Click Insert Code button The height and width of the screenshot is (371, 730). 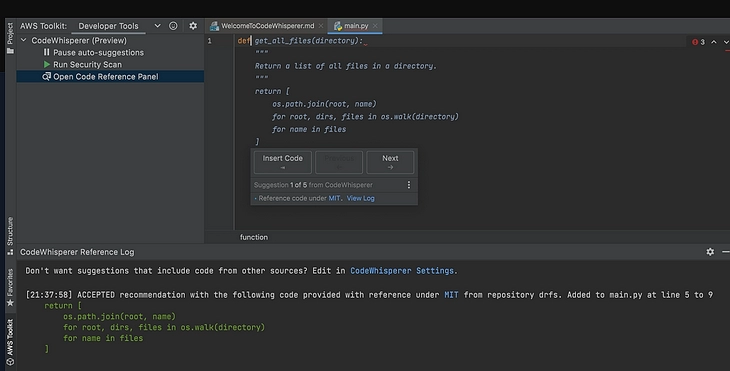pos(283,162)
